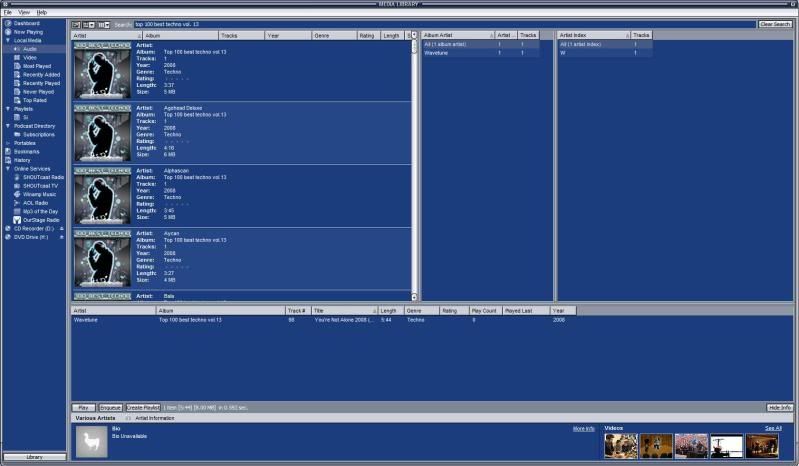Image resolution: width=799 pixels, height=466 pixels.
Task: Open the Dashboard item in sidebar
Action: [26, 23]
